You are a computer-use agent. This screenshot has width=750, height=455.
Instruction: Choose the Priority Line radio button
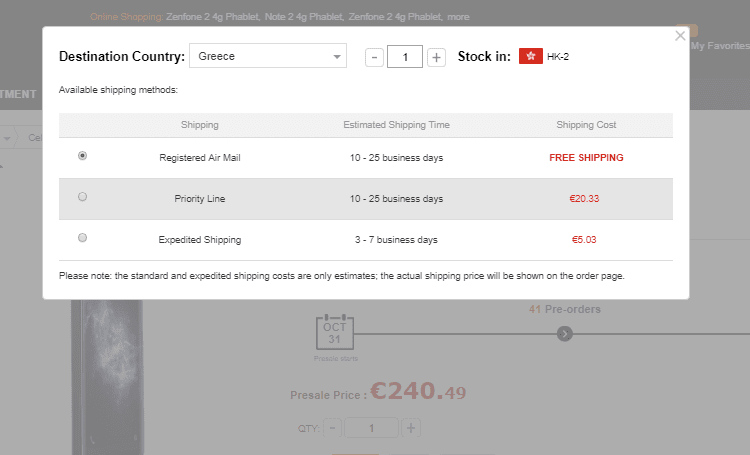click(82, 197)
